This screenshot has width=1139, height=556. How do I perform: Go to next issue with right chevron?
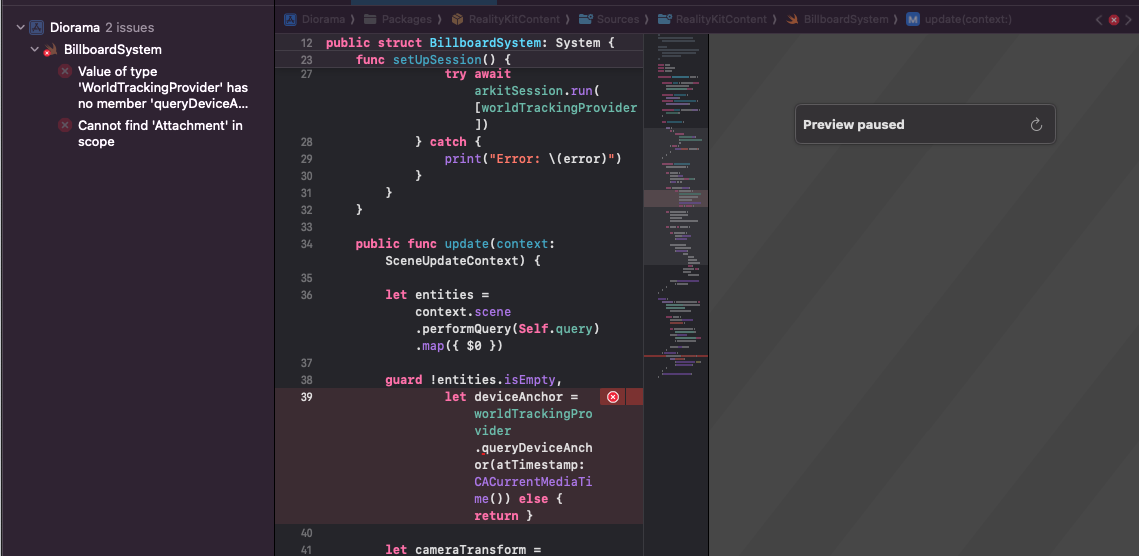(x=1128, y=19)
